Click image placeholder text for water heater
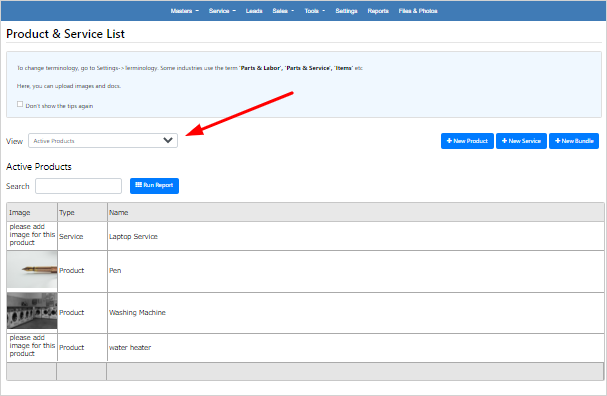The height and width of the screenshot is (396, 607). pyautogui.click(x=32, y=346)
